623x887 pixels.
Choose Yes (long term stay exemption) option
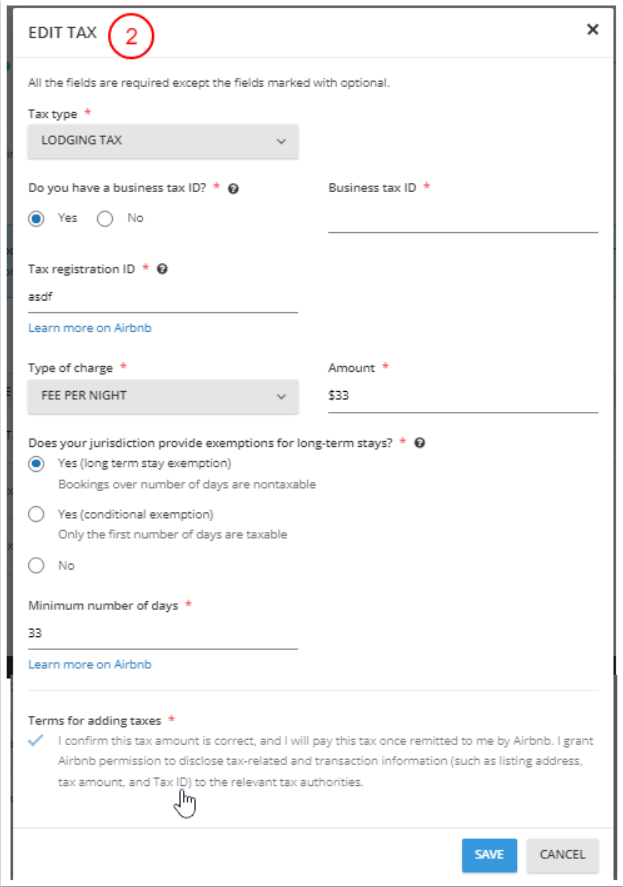[37, 464]
